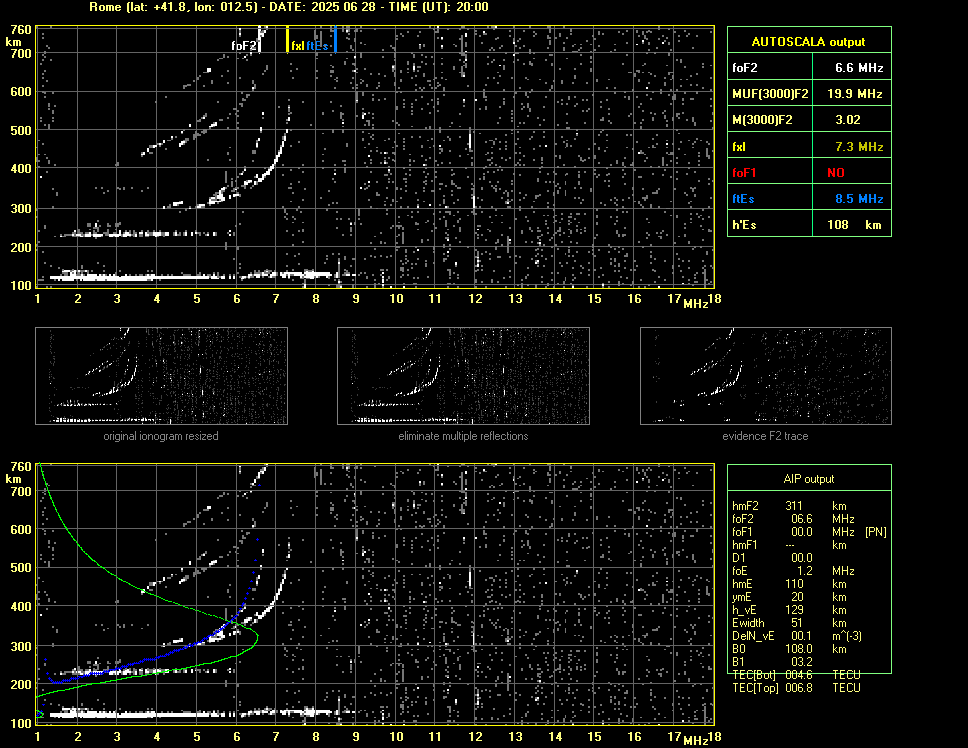Viewport: 968px width, 748px height.
Task: Click the 12 MHz tick label on bottom ionogram
Action: 475,736
